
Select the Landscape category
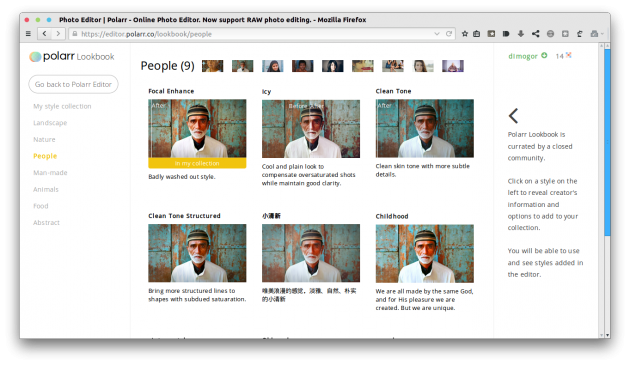[50, 123]
